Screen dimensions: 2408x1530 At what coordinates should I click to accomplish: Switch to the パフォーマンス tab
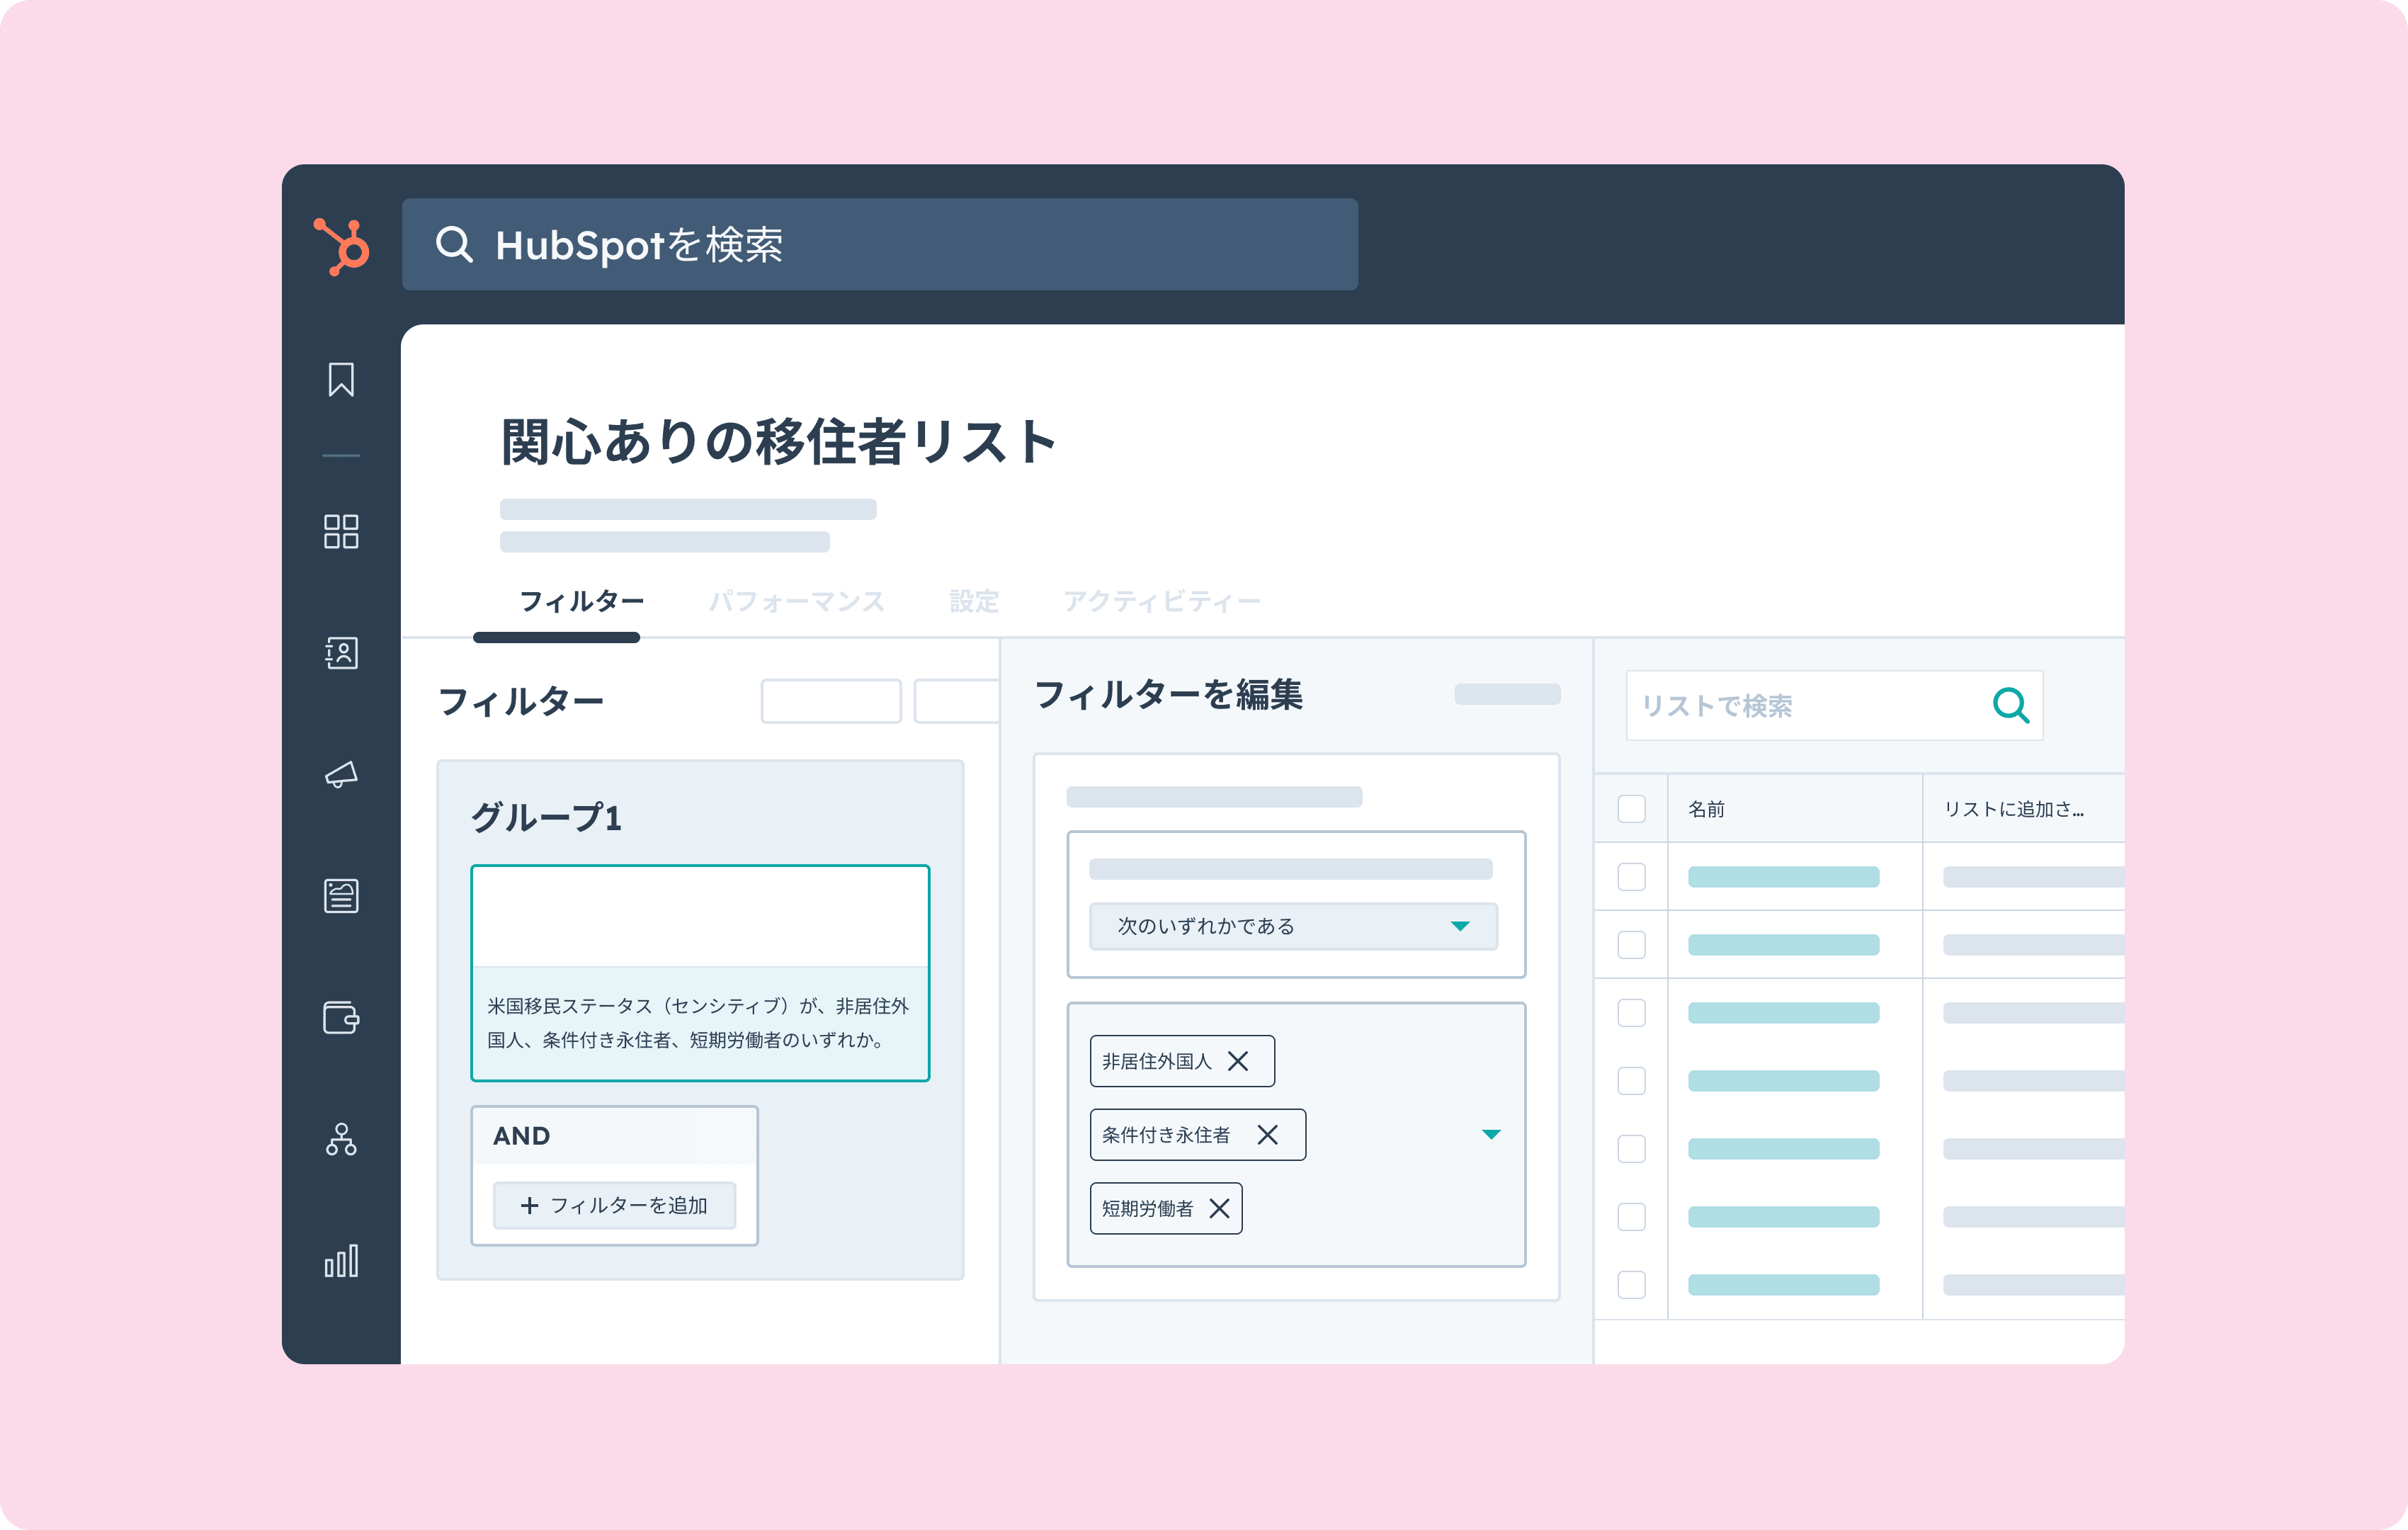(797, 601)
